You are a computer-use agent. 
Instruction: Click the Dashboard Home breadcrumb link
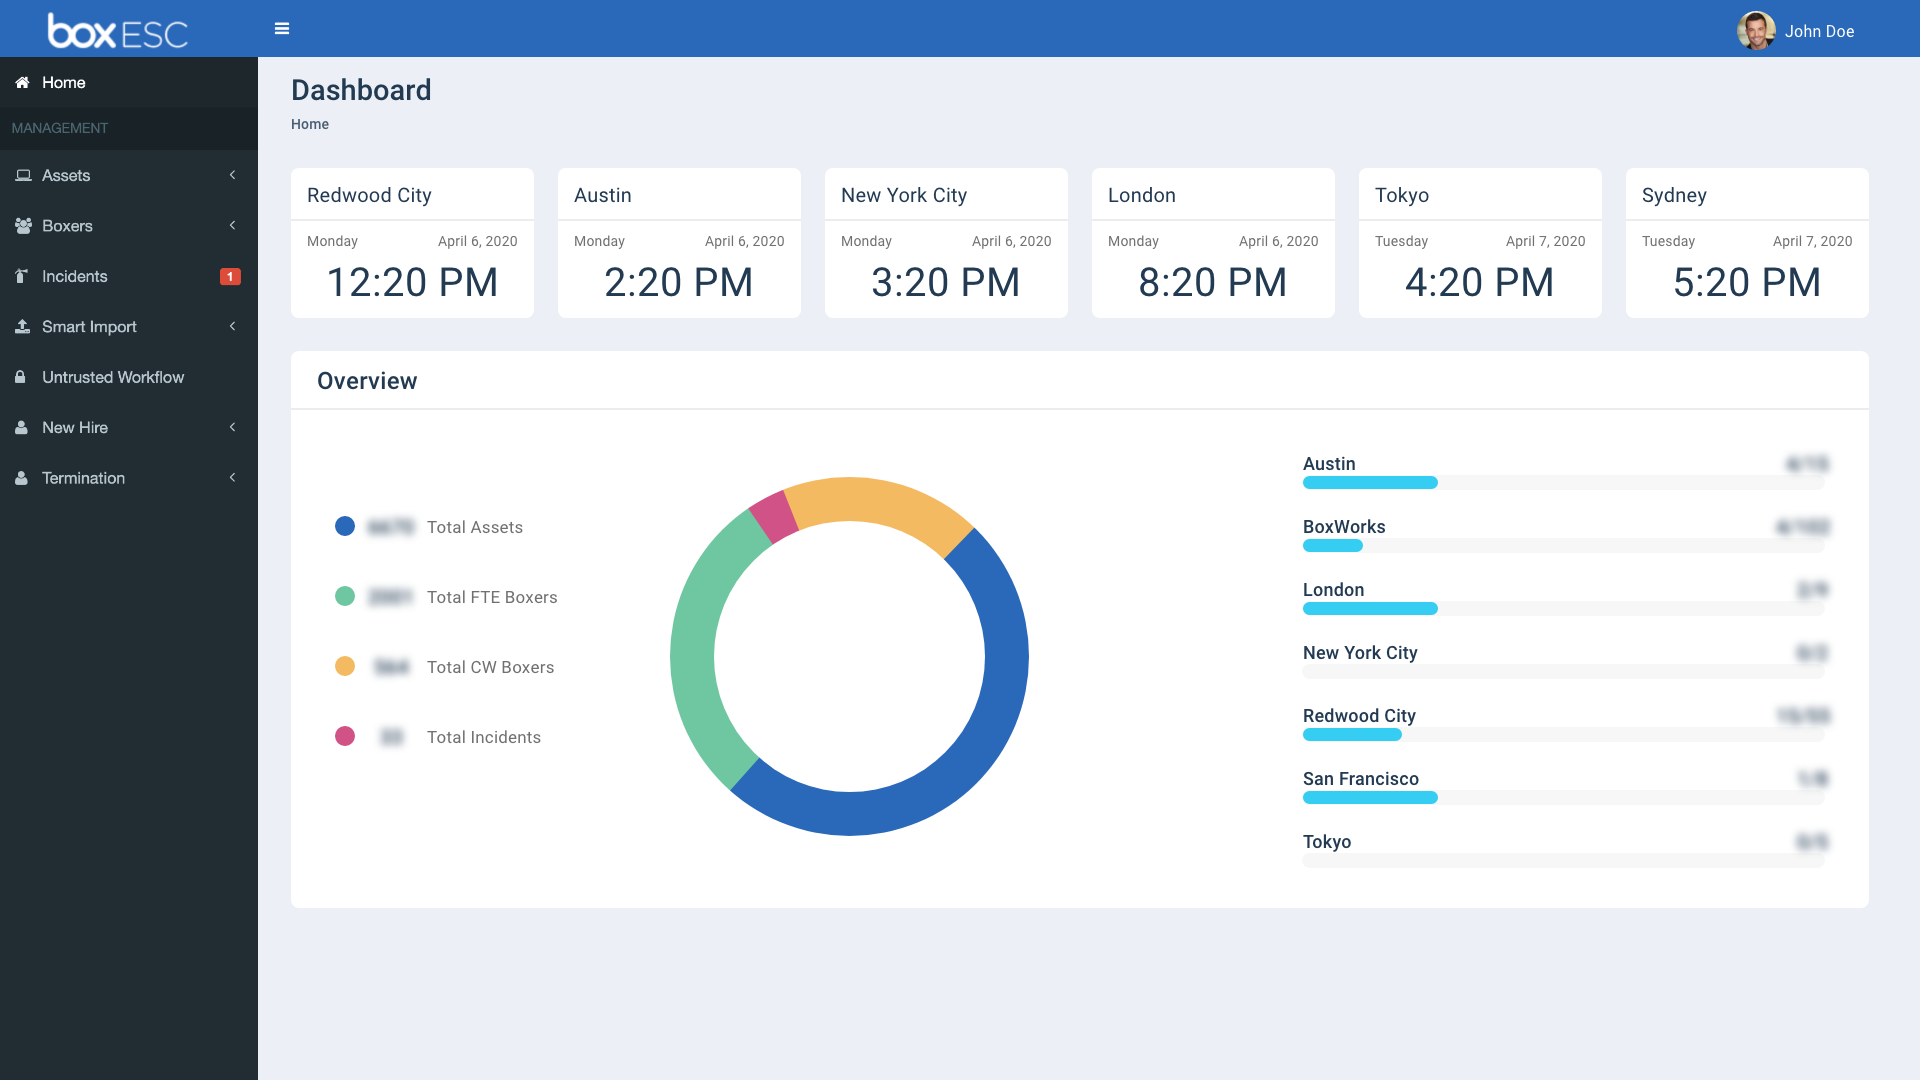pos(309,124)
